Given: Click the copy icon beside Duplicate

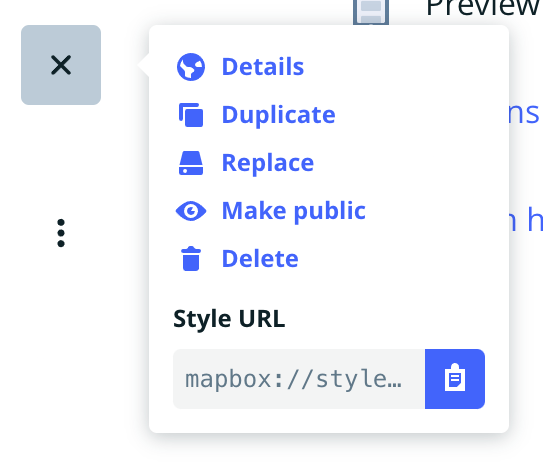Looking at the screenshot, I should [191, 115].
